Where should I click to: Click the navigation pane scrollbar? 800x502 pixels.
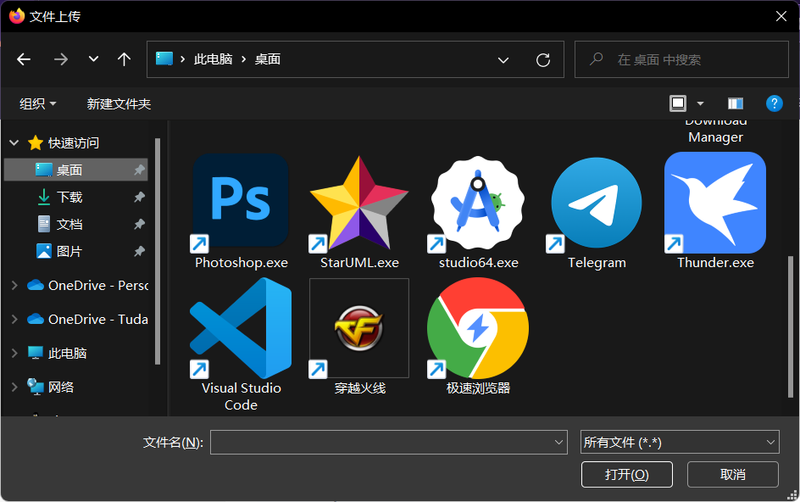[x=158, y=251]
